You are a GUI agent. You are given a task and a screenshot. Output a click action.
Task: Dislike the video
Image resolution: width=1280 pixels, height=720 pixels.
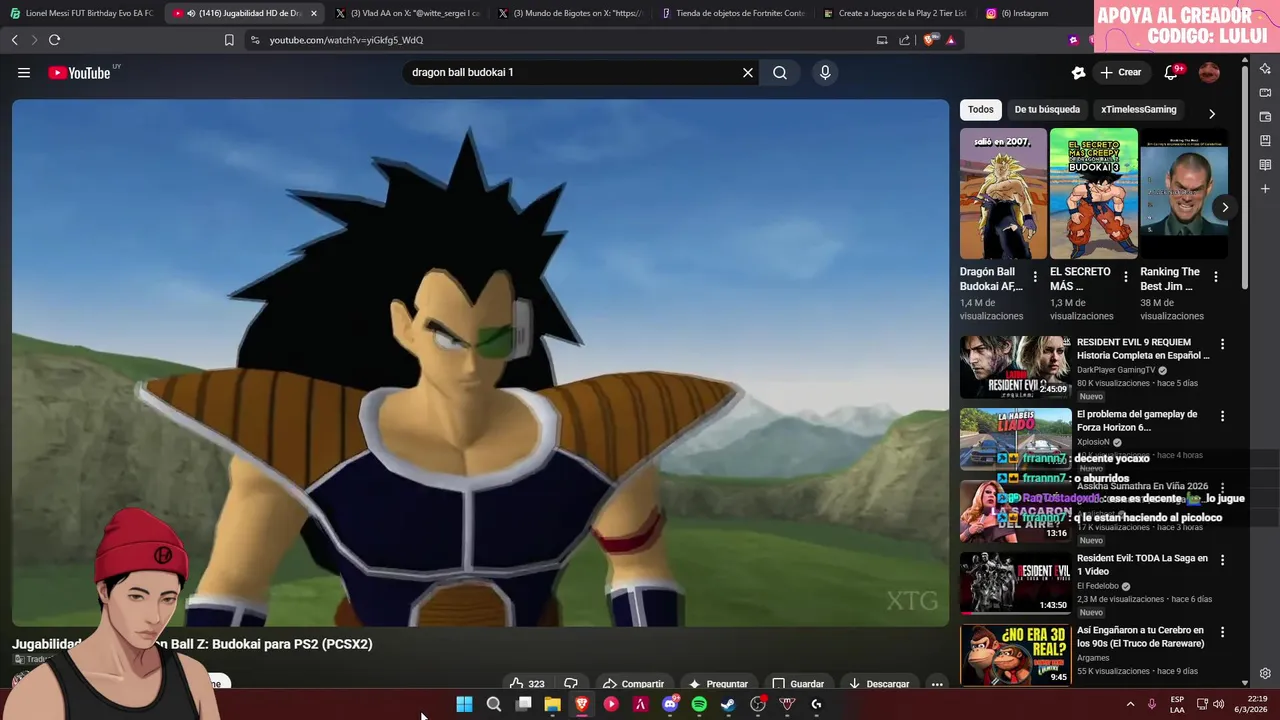(571, 684)
